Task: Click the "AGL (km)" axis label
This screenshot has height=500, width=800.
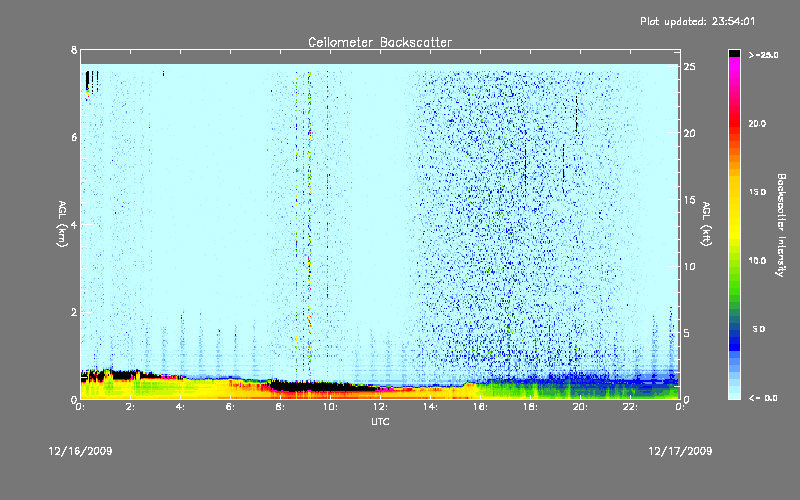Action: (62, 224)
